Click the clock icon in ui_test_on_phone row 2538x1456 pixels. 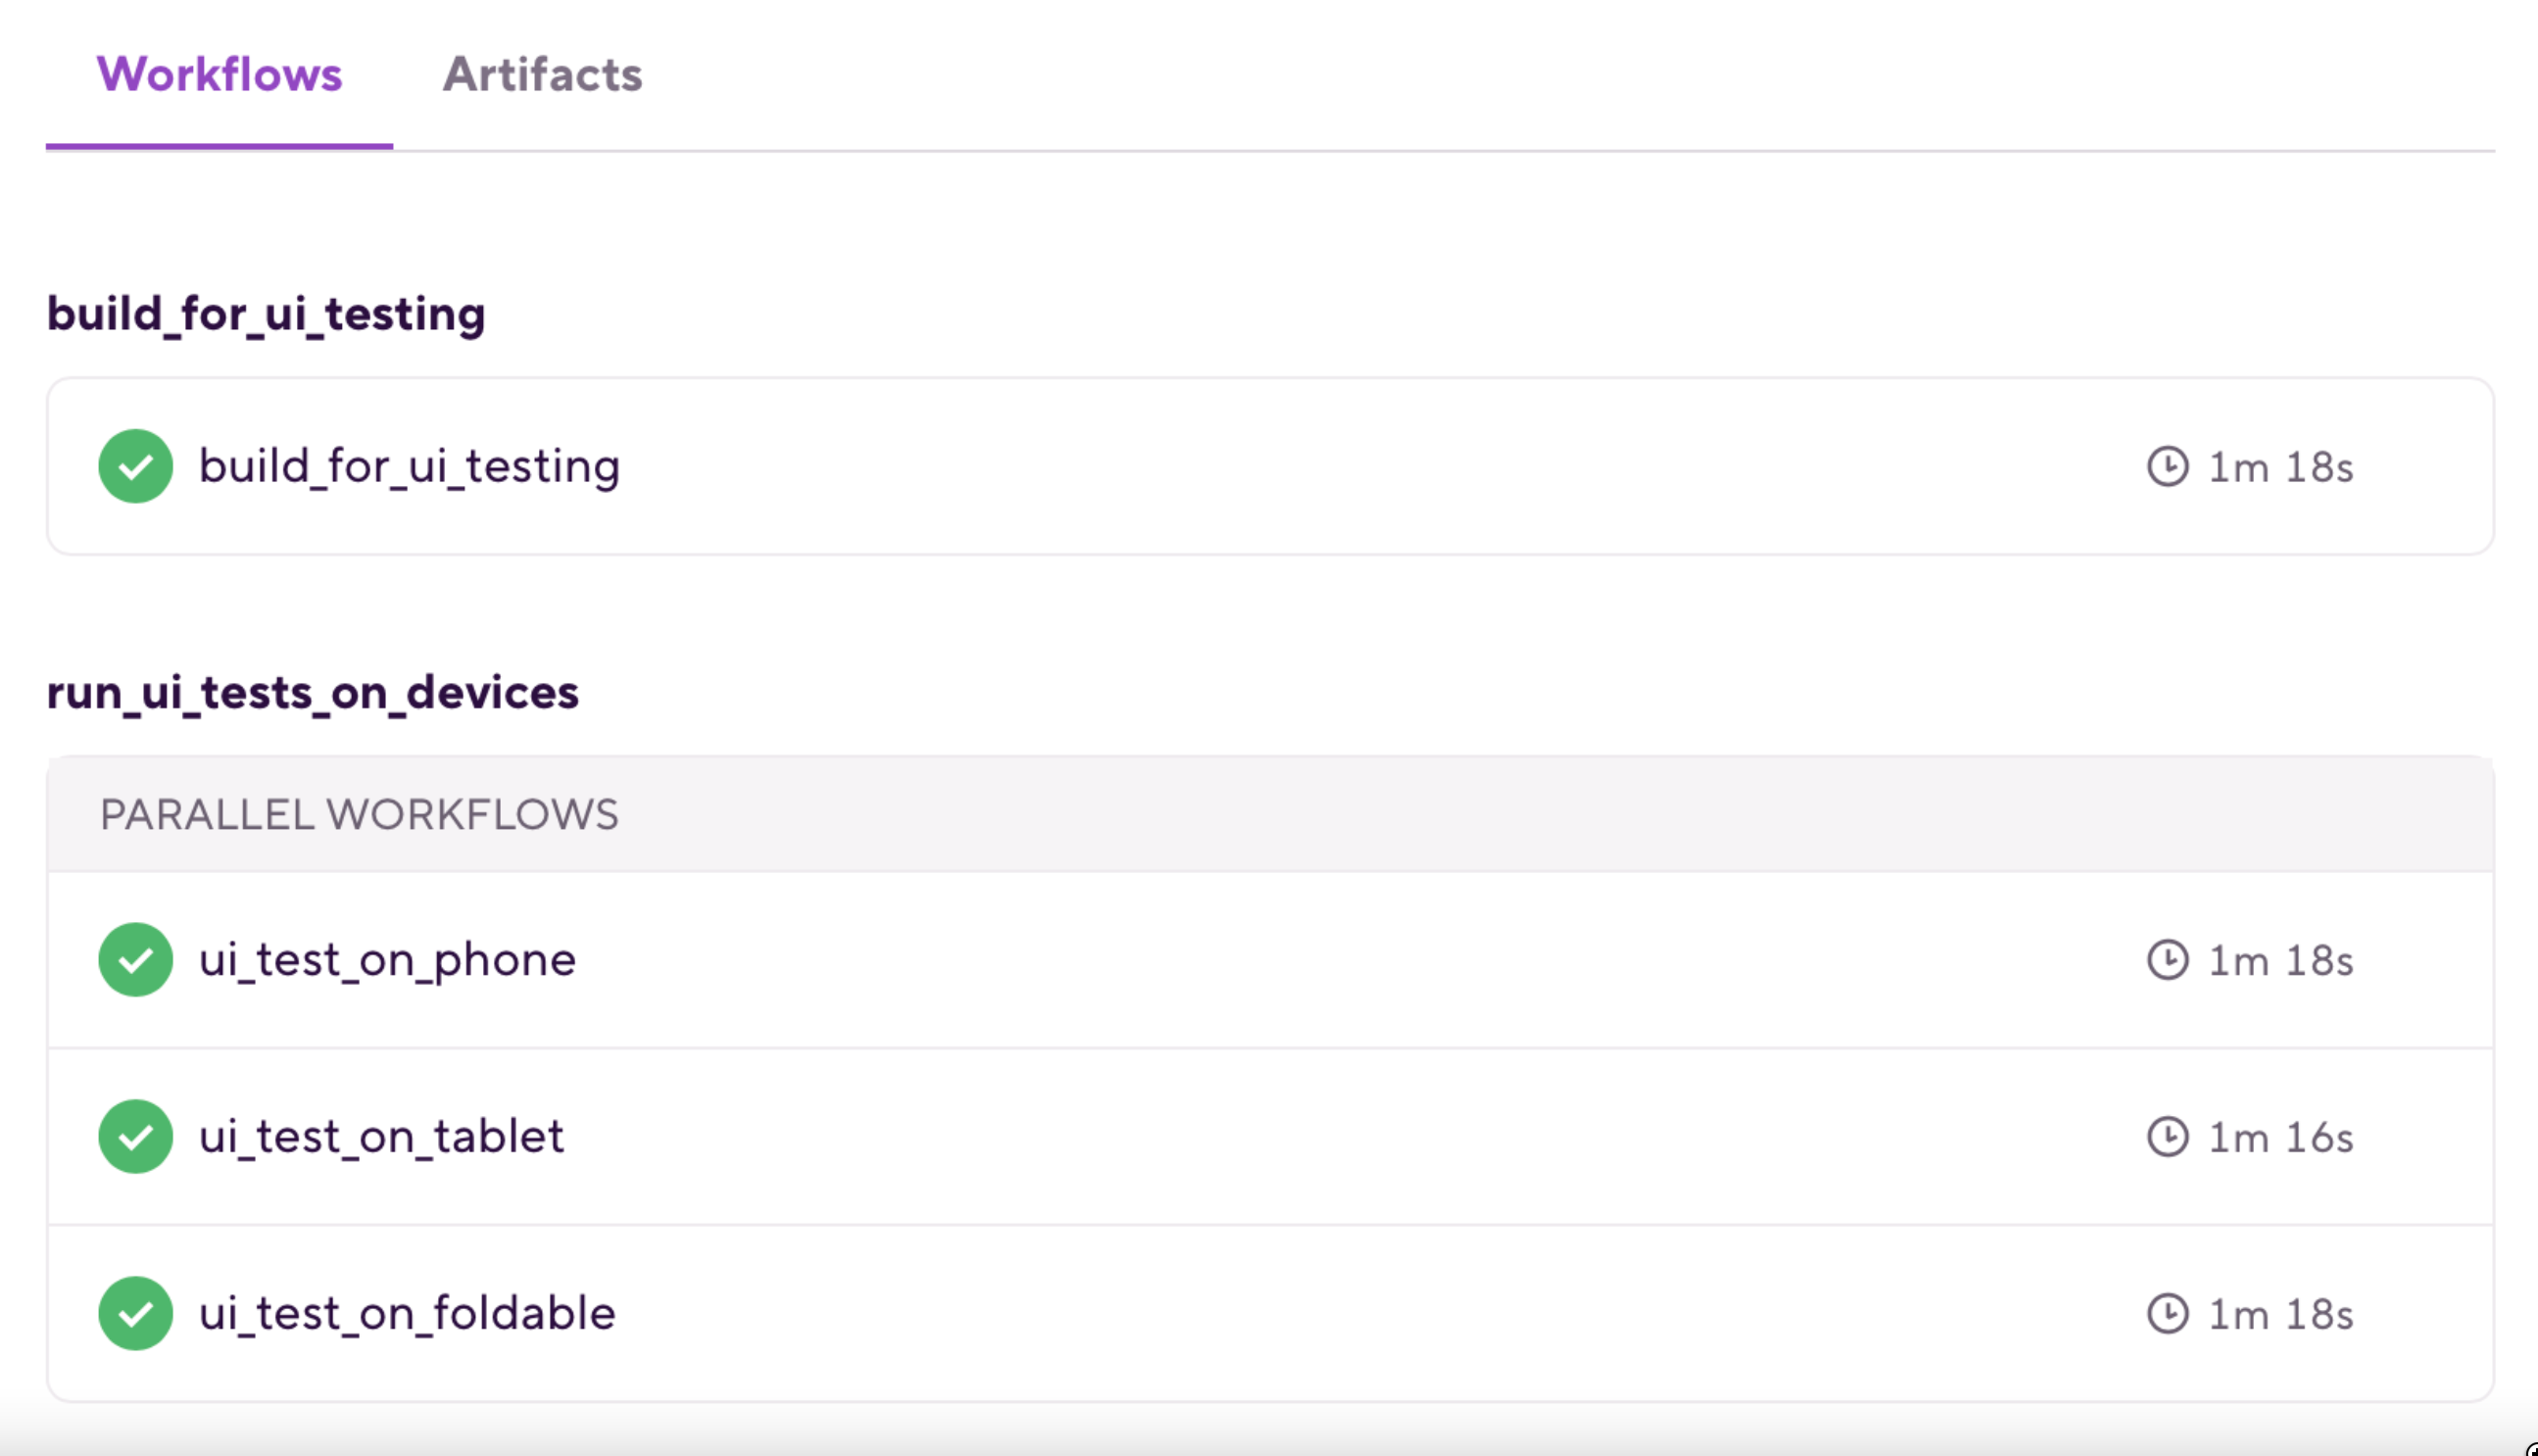click(x=2167, y=960)
